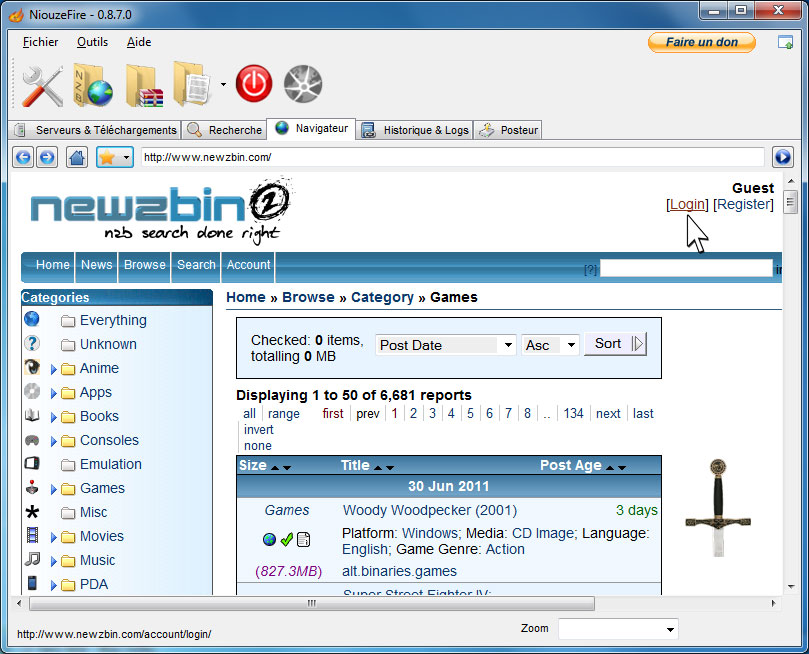Click the URL address bar field
This screenshot has width=809, height=654.
pos(452,157)
